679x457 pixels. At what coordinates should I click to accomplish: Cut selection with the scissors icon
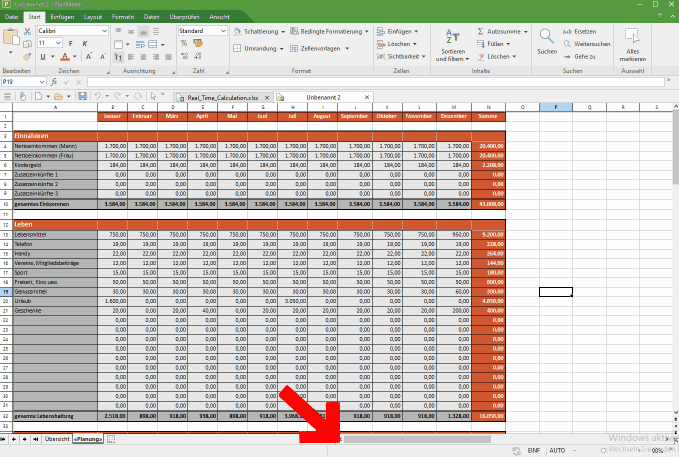point(27,32)
